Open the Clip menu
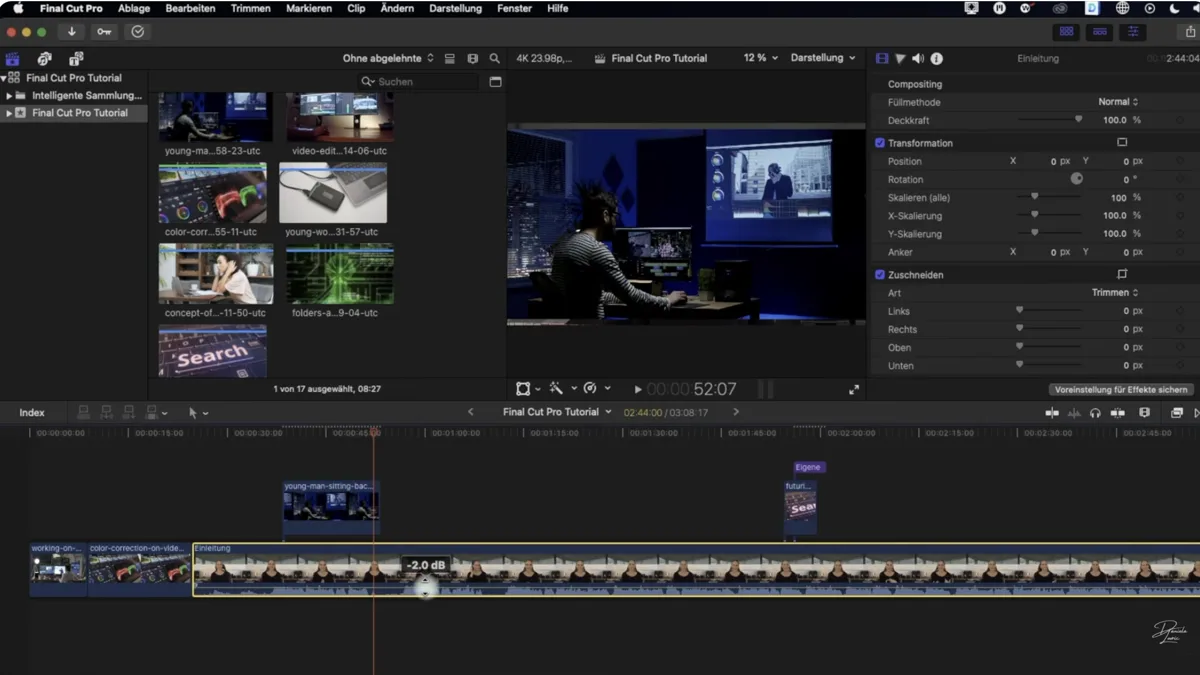The height and width of the screenshot is (675, 1200). [x=356, y=8]
